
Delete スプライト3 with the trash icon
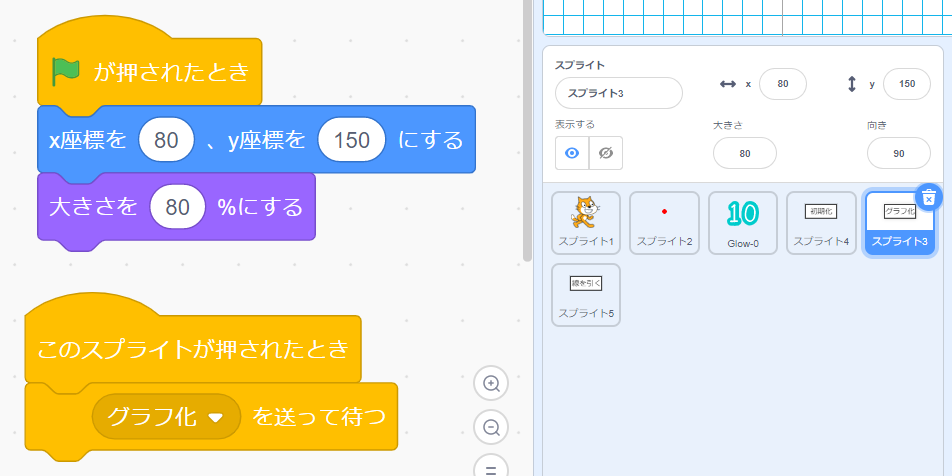point(928,197)
